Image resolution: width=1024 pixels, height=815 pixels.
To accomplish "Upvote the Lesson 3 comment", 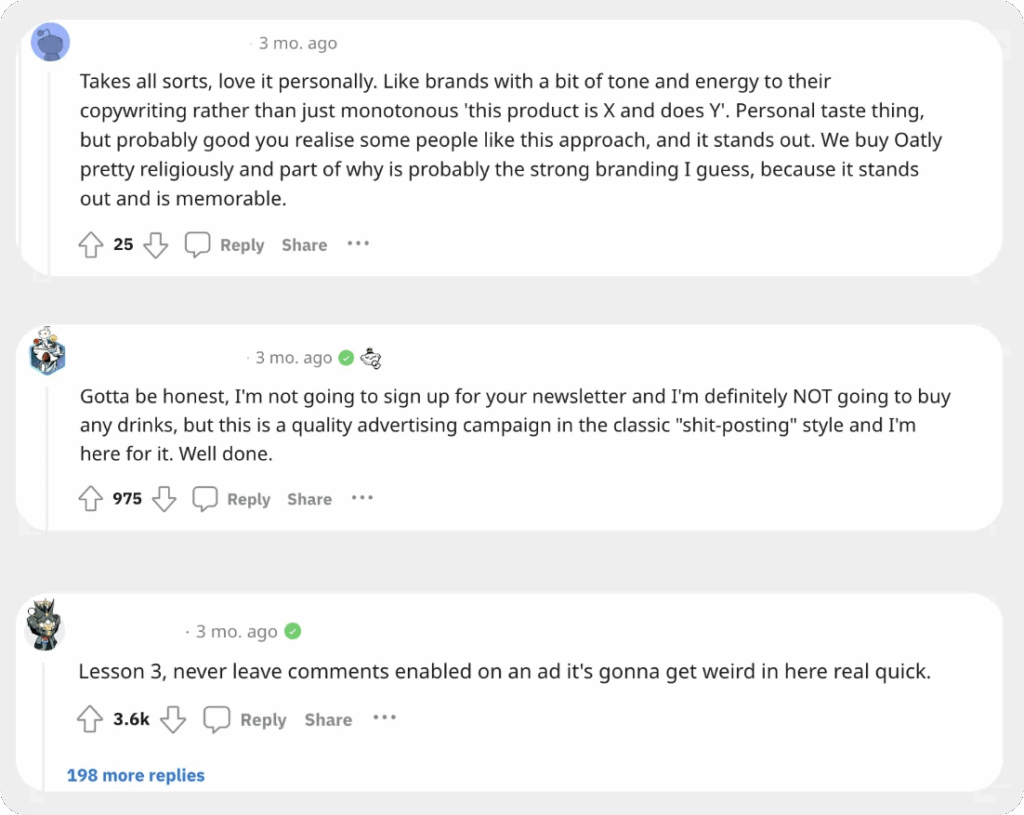I will pyautogui.click(x=91, y=719).
